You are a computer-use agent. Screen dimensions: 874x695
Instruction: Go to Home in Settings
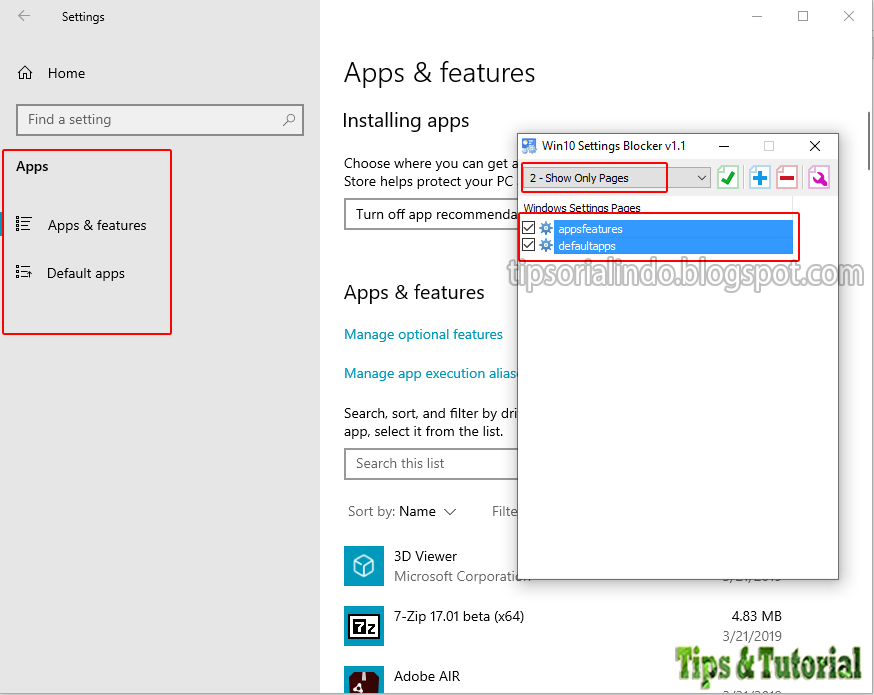coord(66,73)
